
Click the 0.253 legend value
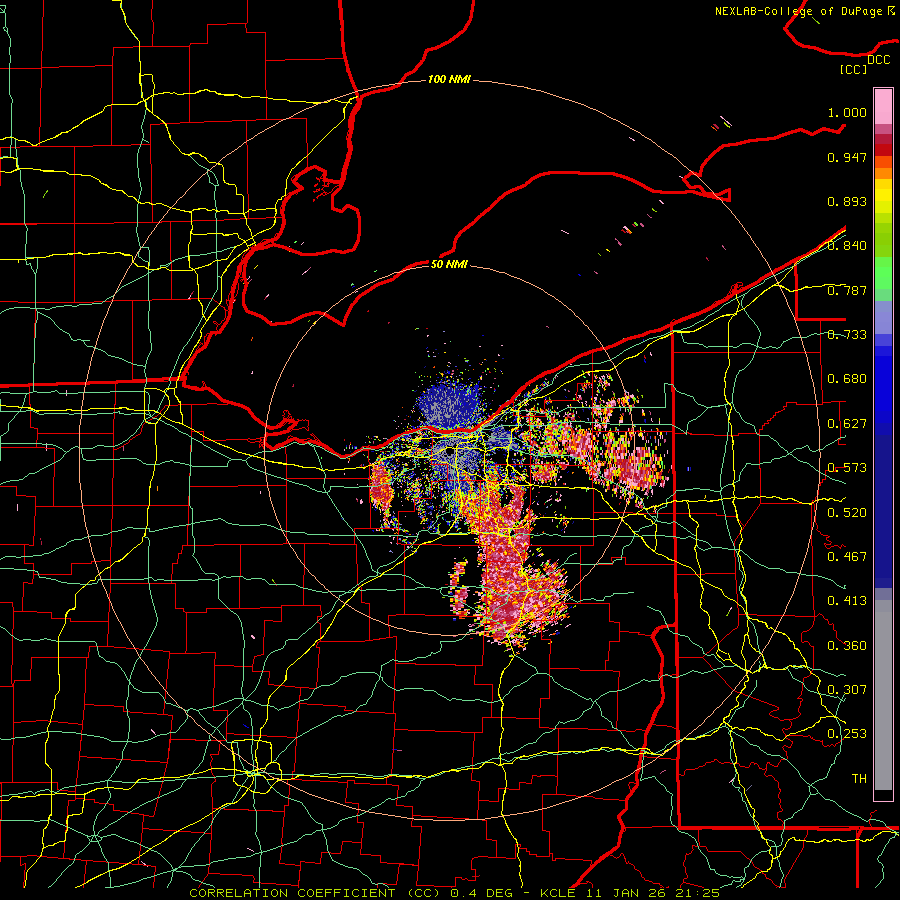pos(847,734)
